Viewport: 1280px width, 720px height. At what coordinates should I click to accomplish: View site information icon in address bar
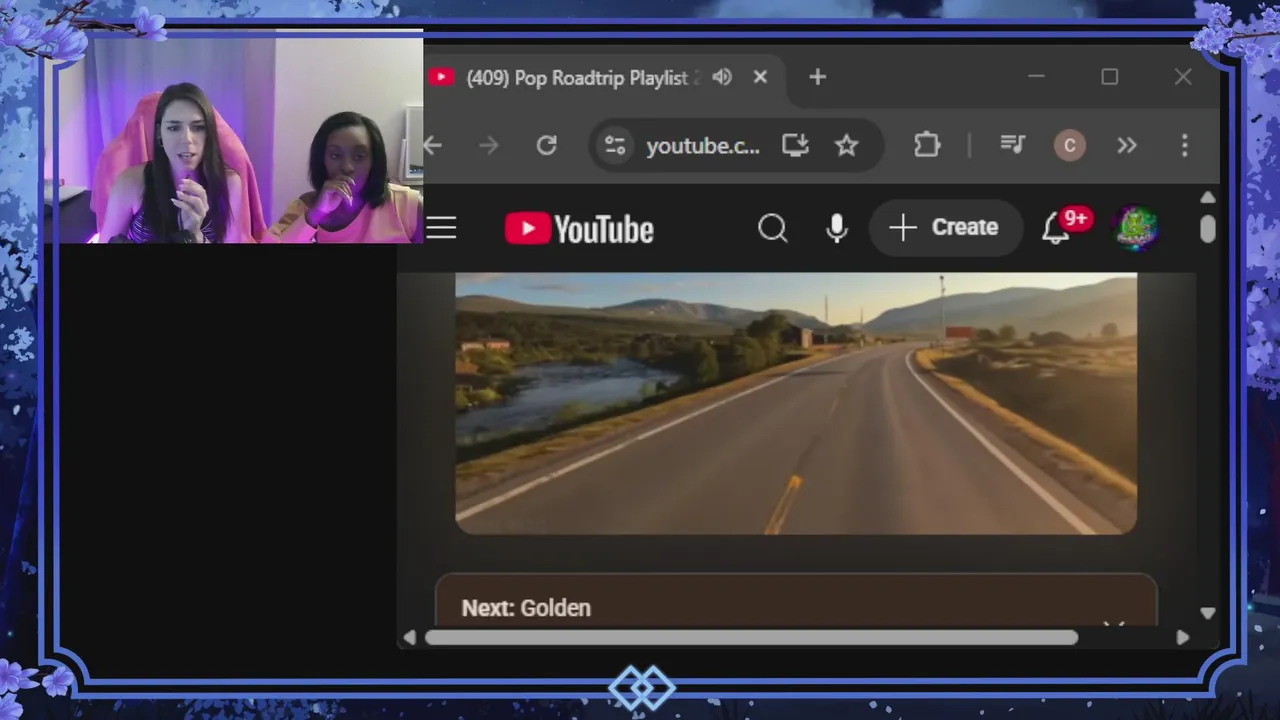coord(615,146)
